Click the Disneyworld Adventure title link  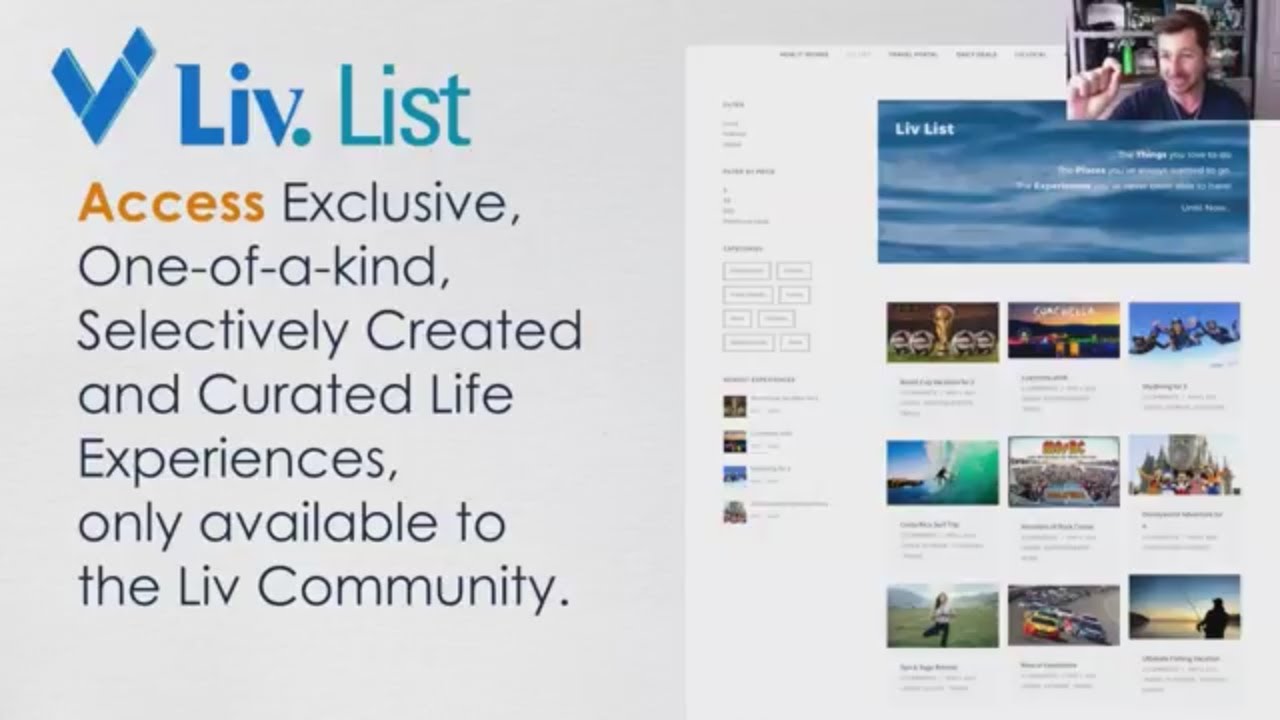pos(1181,519)
